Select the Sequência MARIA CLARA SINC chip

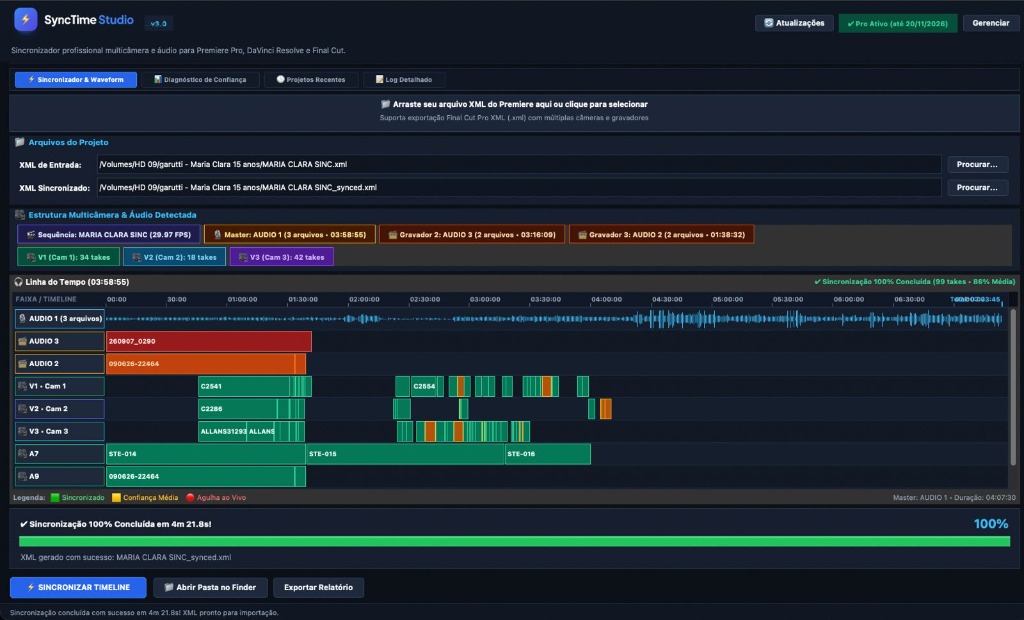click(108, 235)
